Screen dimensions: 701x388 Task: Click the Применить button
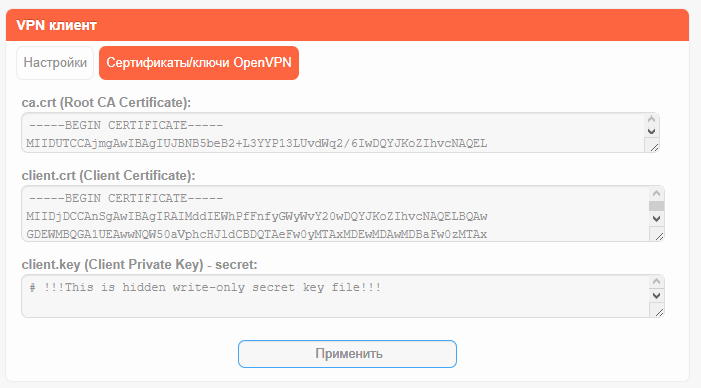(347, 354)
